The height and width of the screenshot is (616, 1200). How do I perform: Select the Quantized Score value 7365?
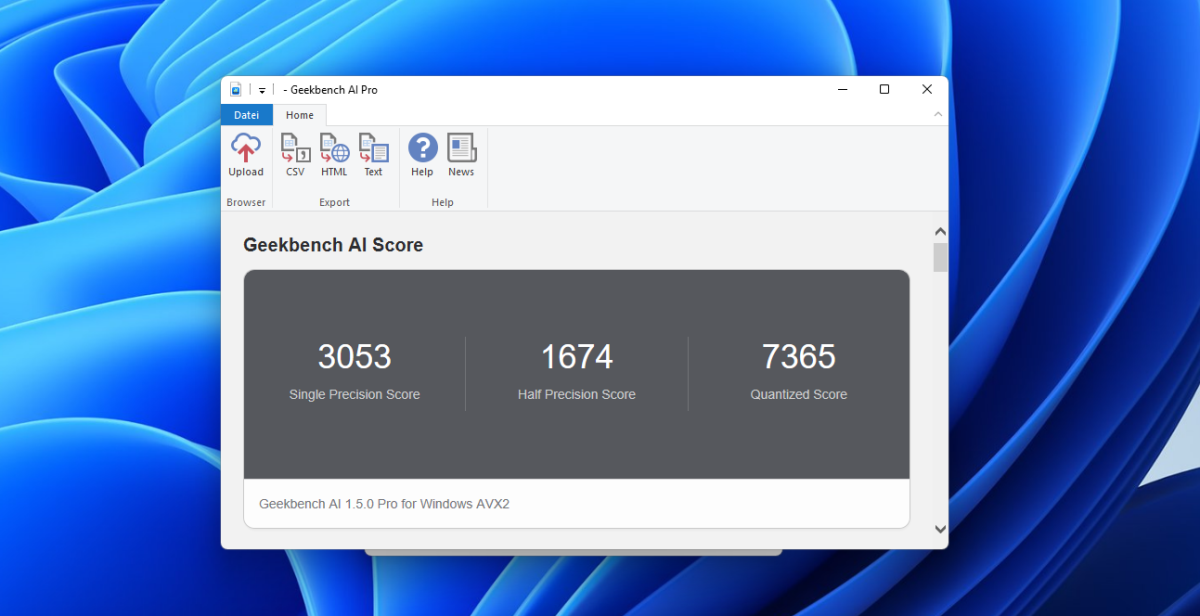coord(798,357)
